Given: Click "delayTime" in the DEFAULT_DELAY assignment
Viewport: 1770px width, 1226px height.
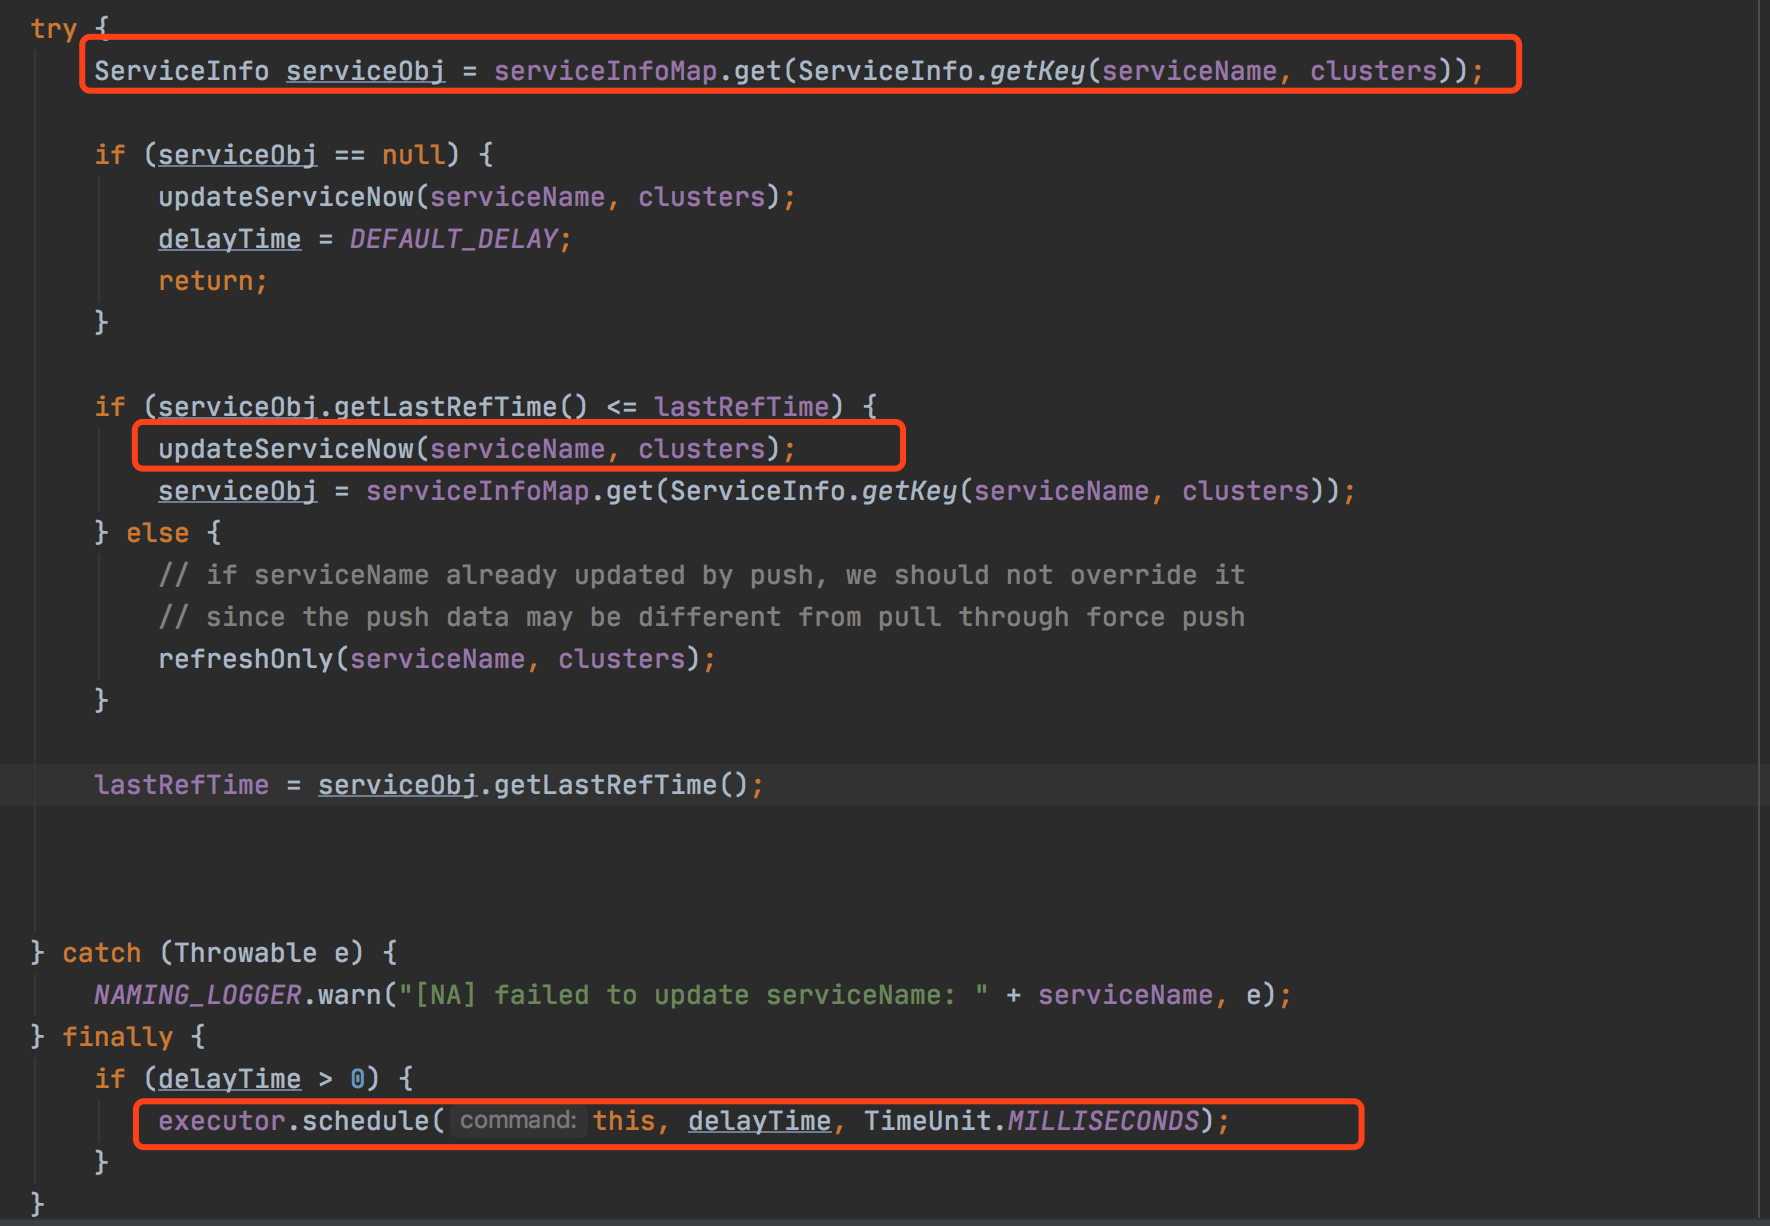Looking at the screenshot, I should coord(229,239).
